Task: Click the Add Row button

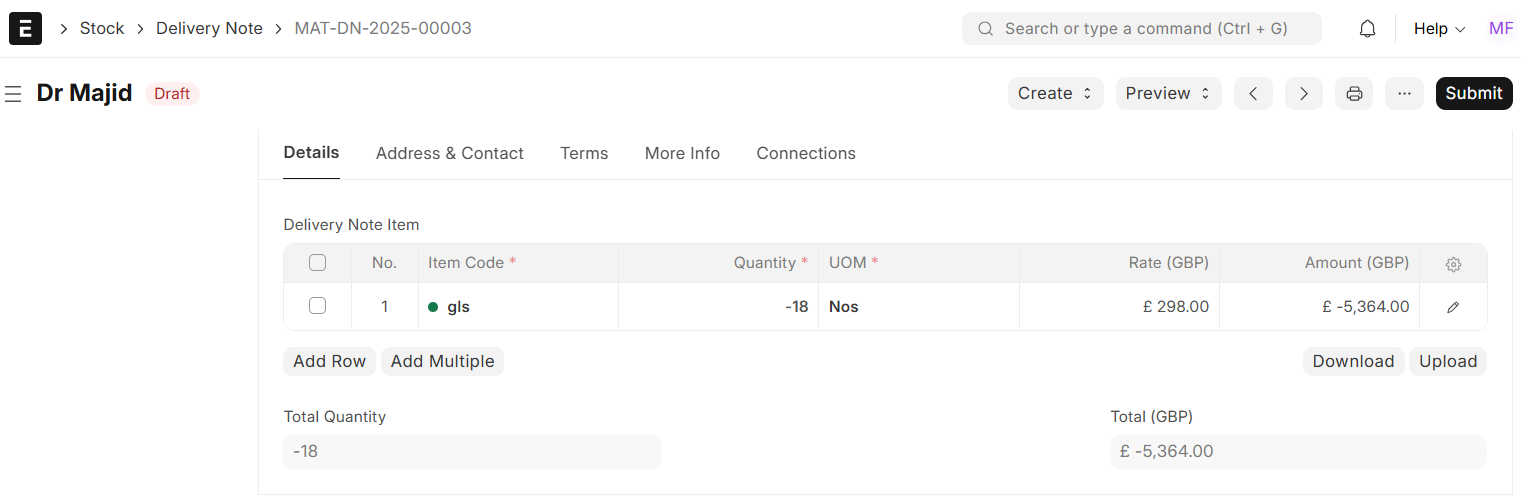Action: [x=329, y=361]
